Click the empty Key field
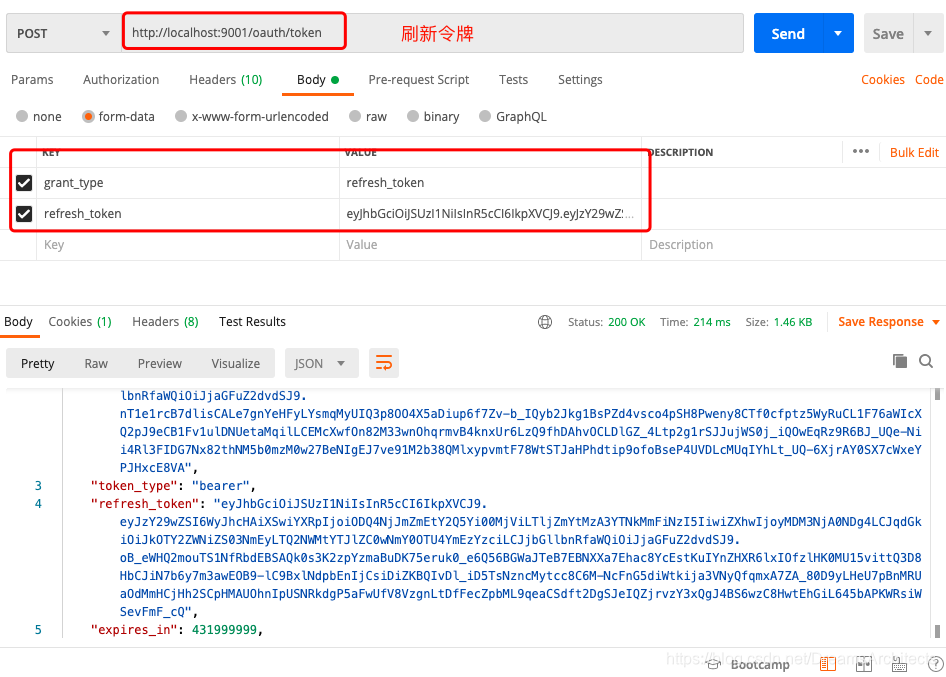The image size is (946, 677). point(188,245)
